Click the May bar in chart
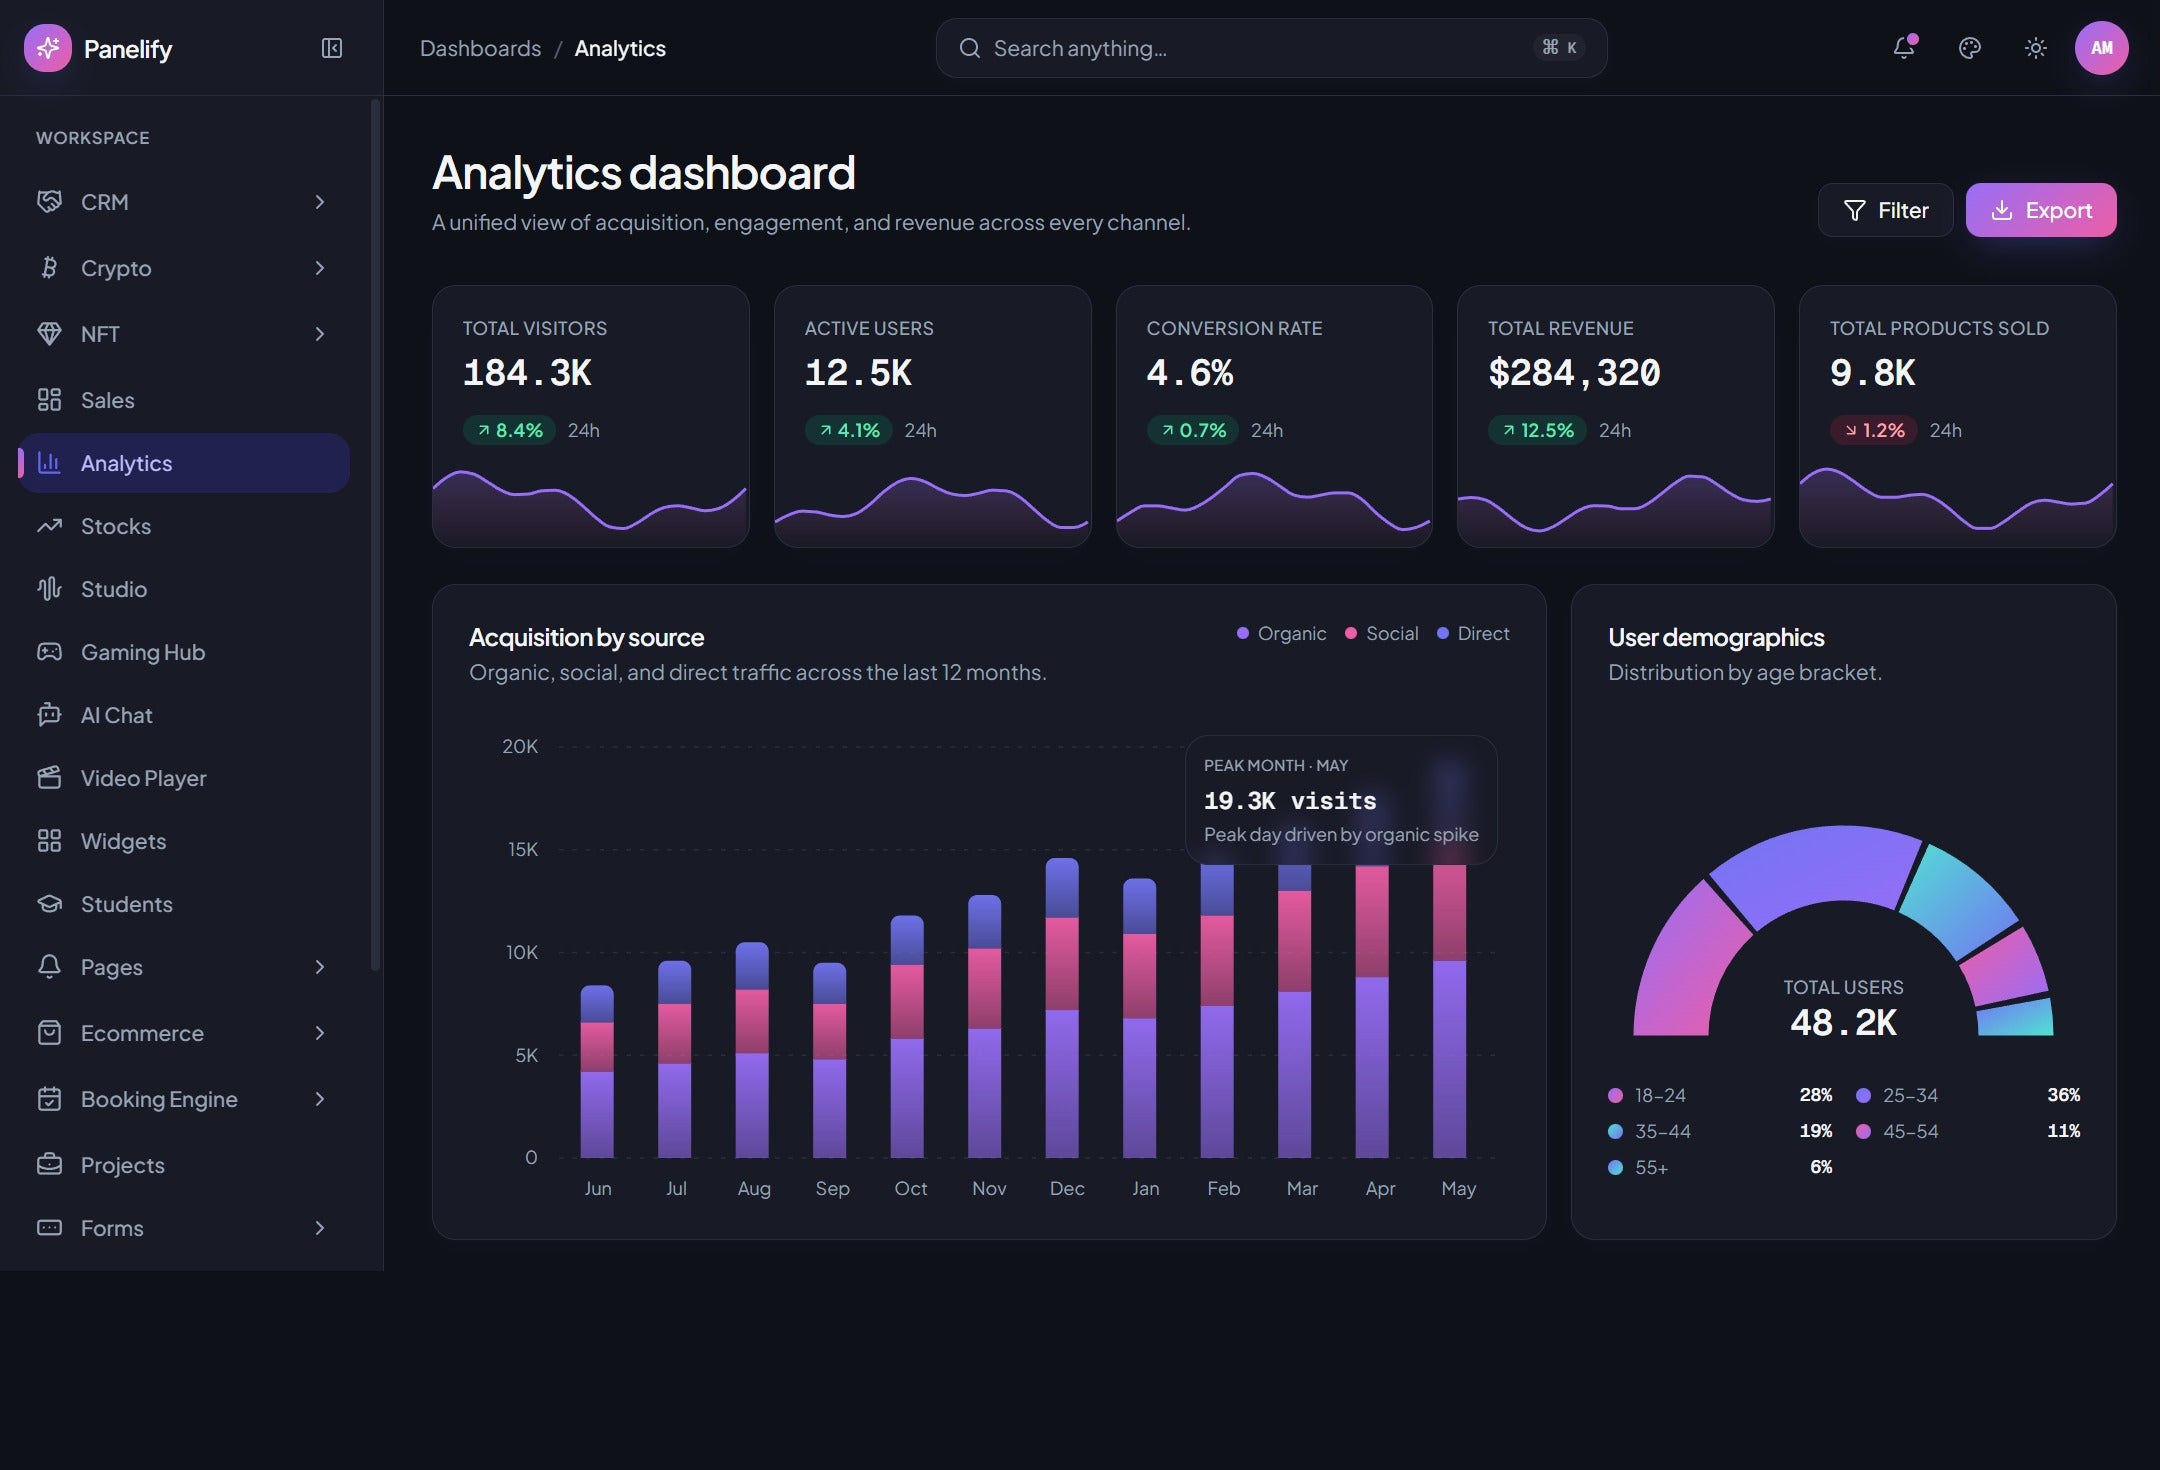Viewport: 2160px width, 1470px height. (1449, 1010)
